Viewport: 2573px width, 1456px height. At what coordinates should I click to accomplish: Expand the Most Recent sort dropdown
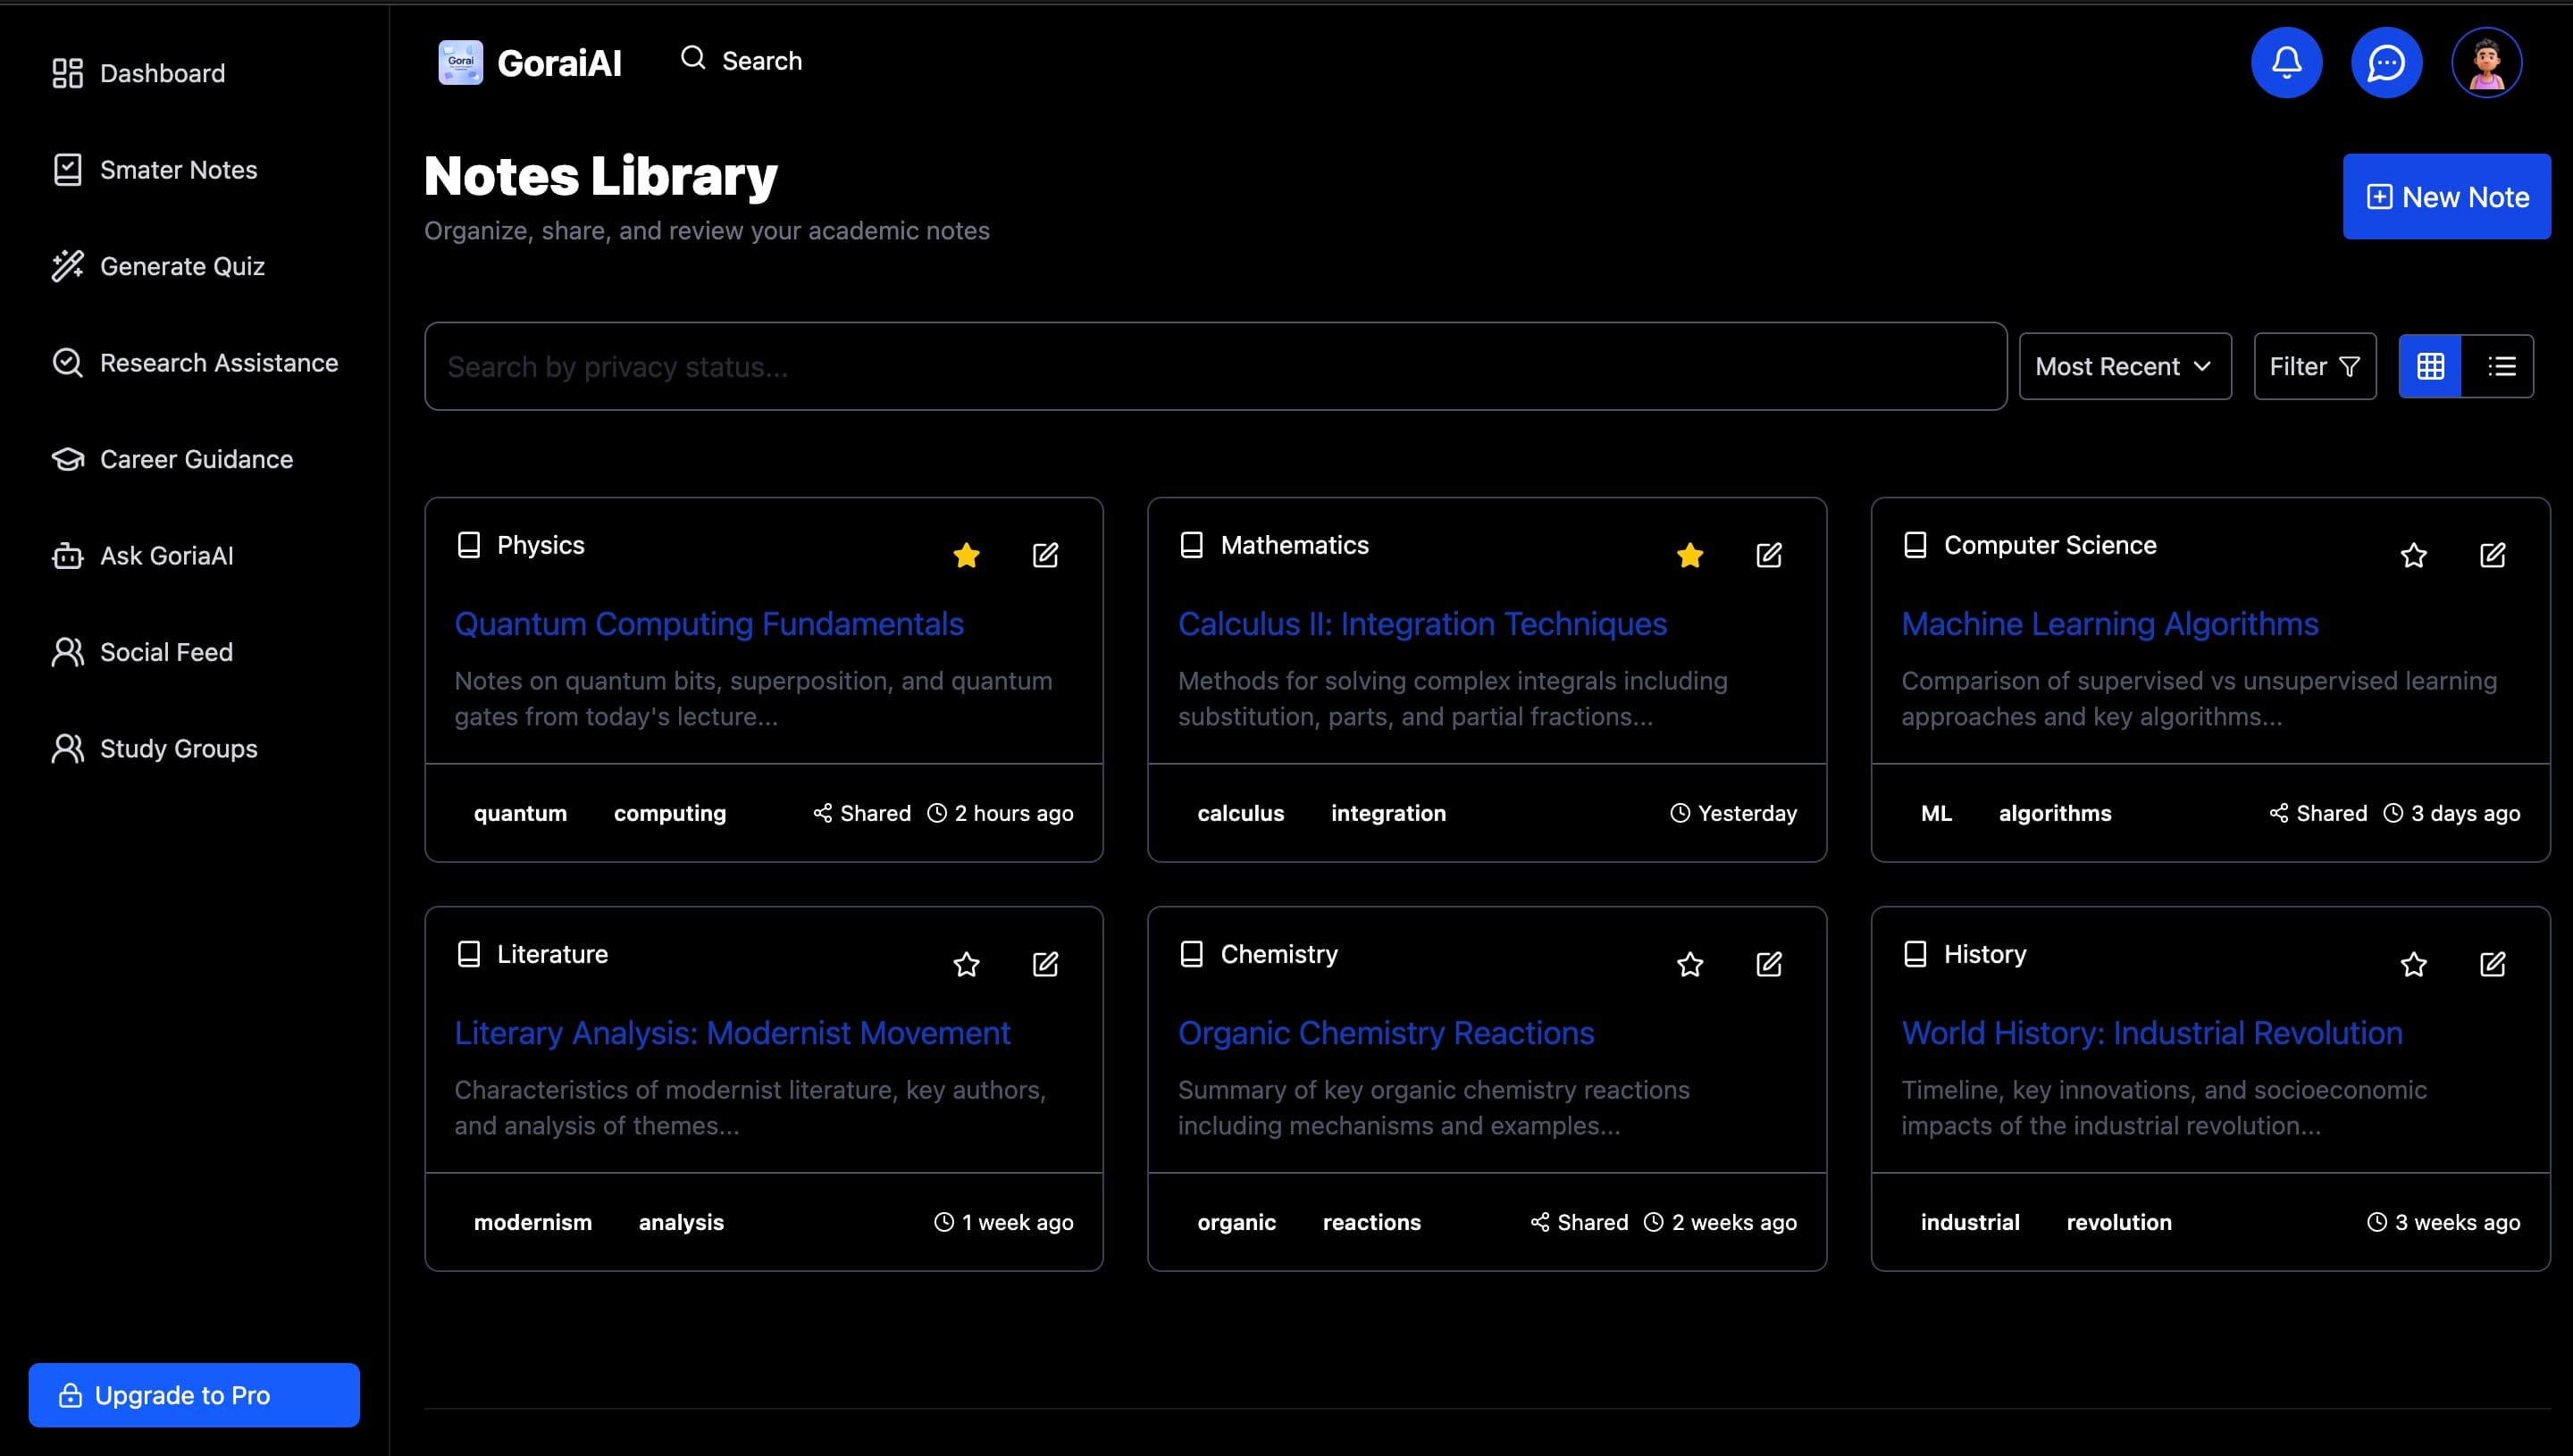click(x=2124, y=366)
